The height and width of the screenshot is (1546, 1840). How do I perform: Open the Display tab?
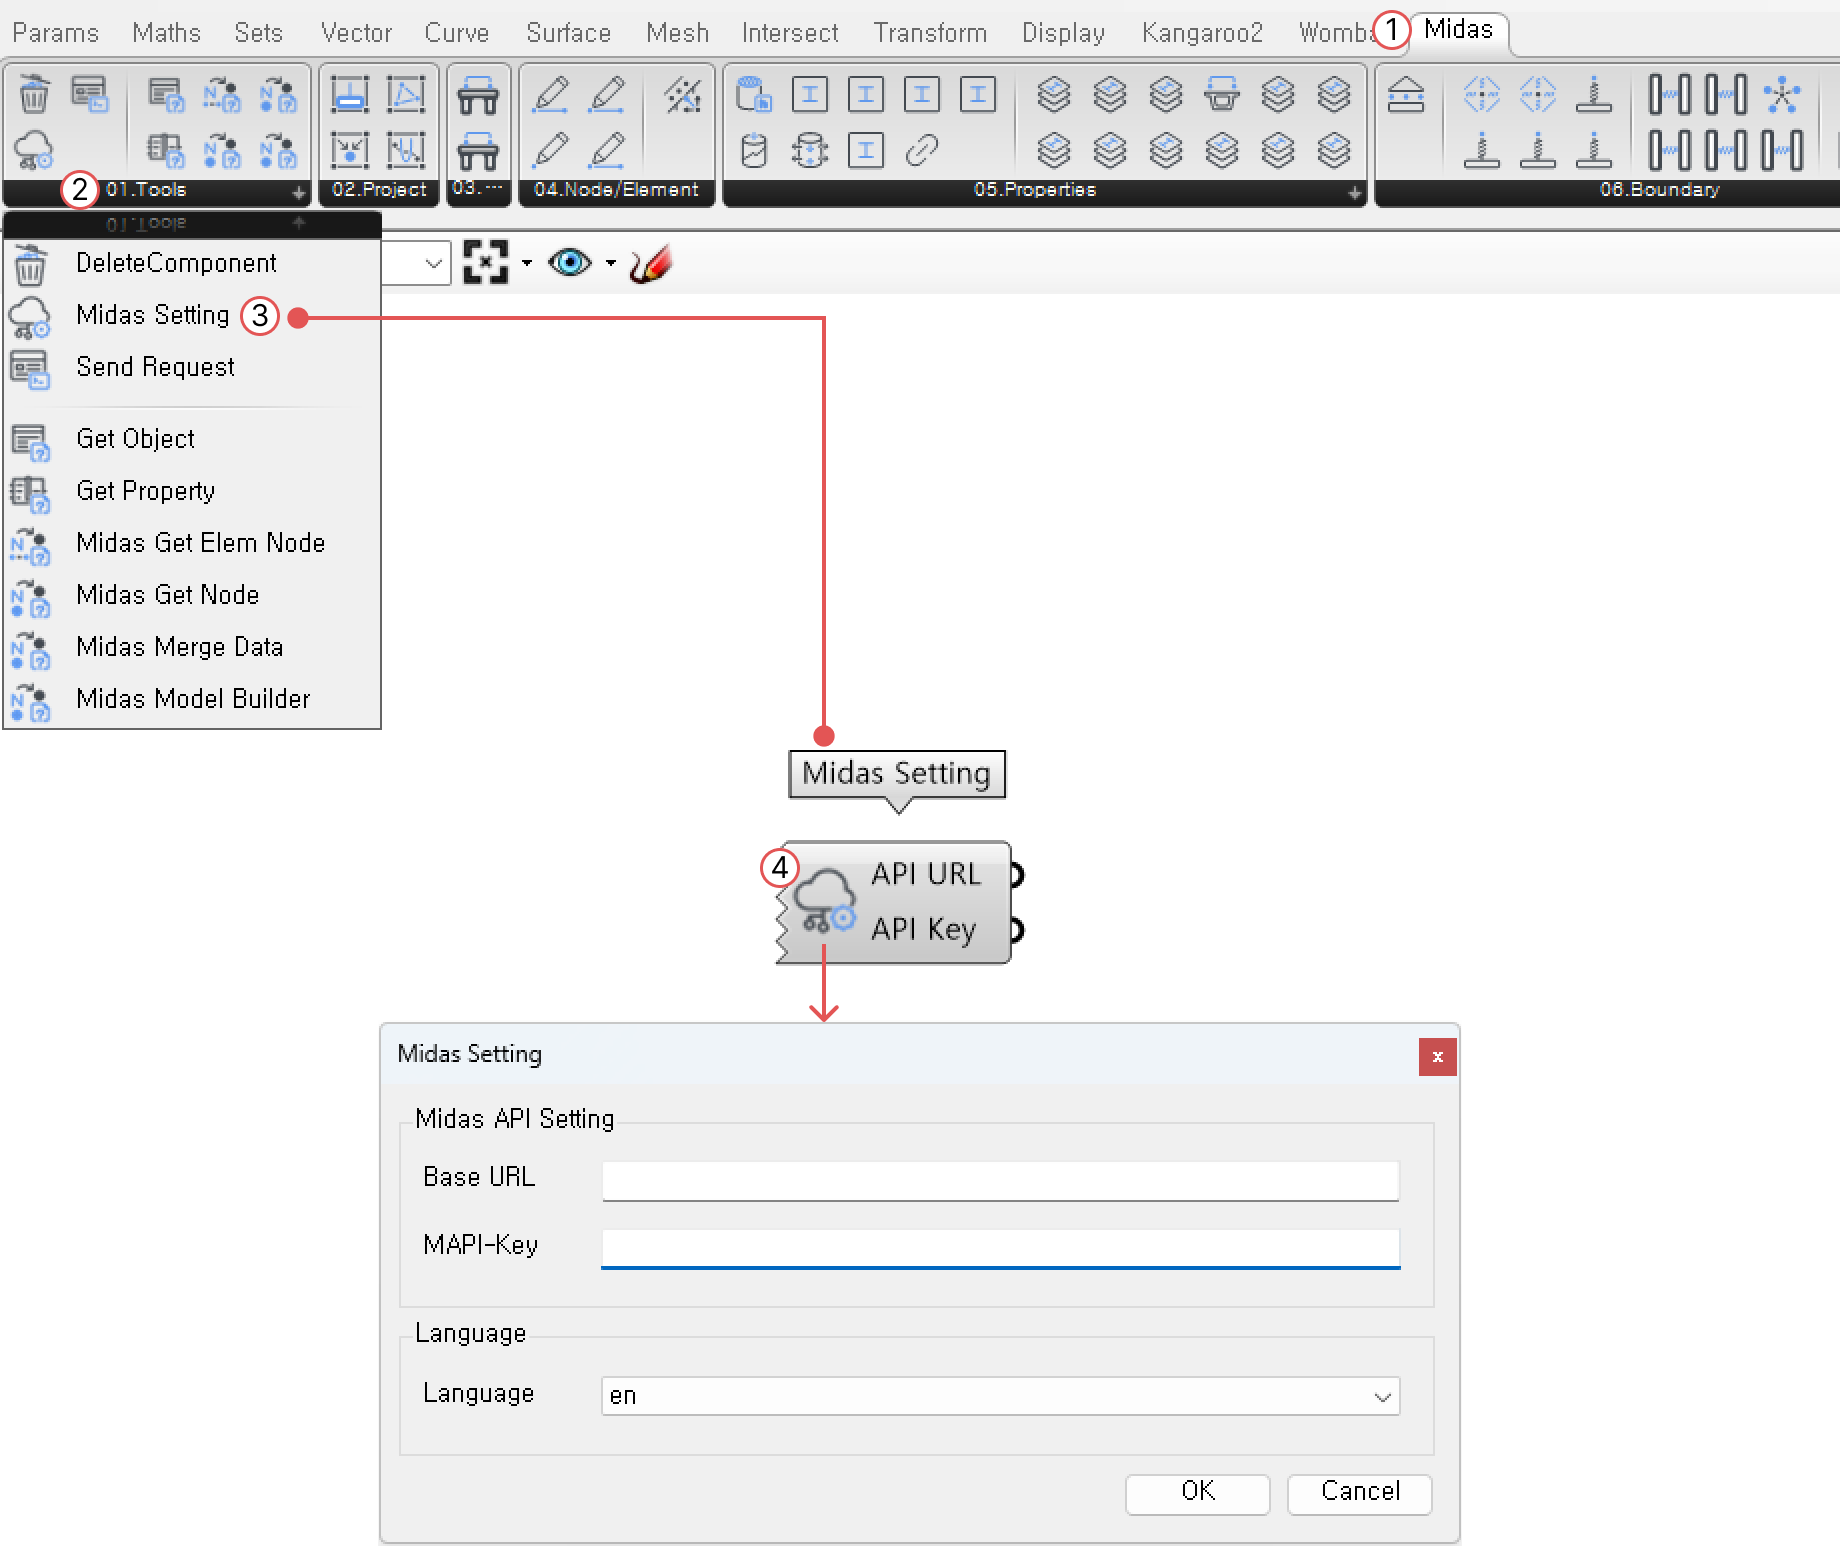click(1063, 33)
